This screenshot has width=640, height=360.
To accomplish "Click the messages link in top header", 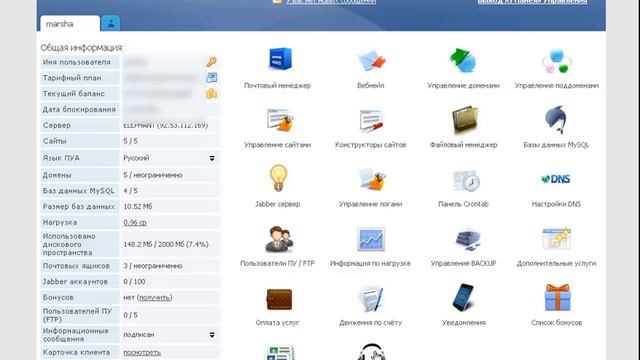I will tap(331, 2).
